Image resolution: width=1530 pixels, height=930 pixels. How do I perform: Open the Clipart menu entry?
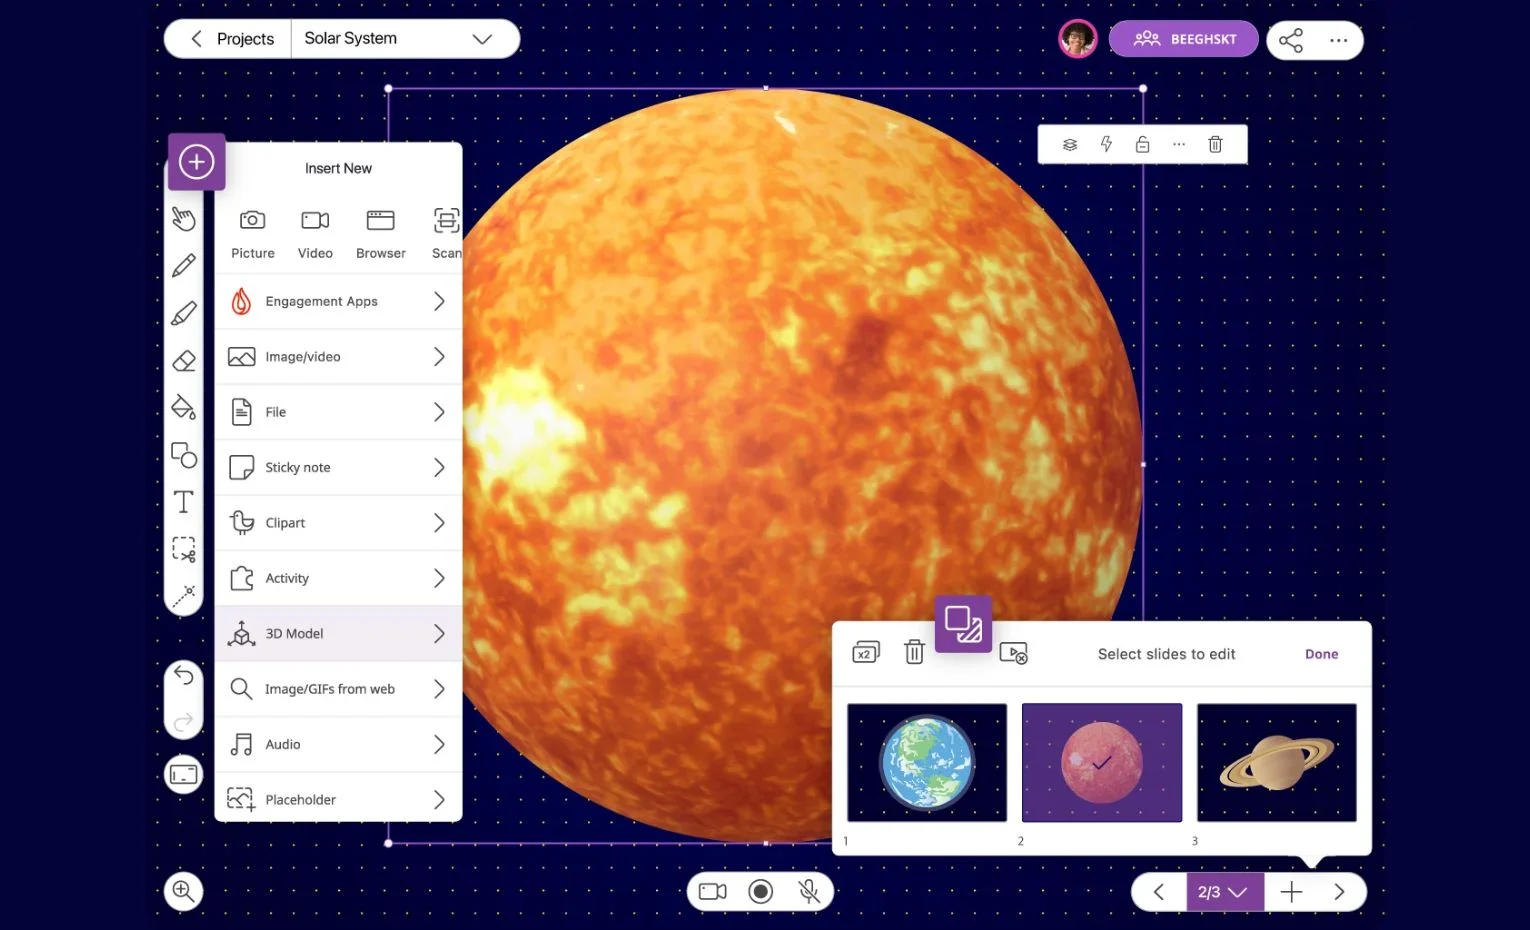click(x=338, y=523)
